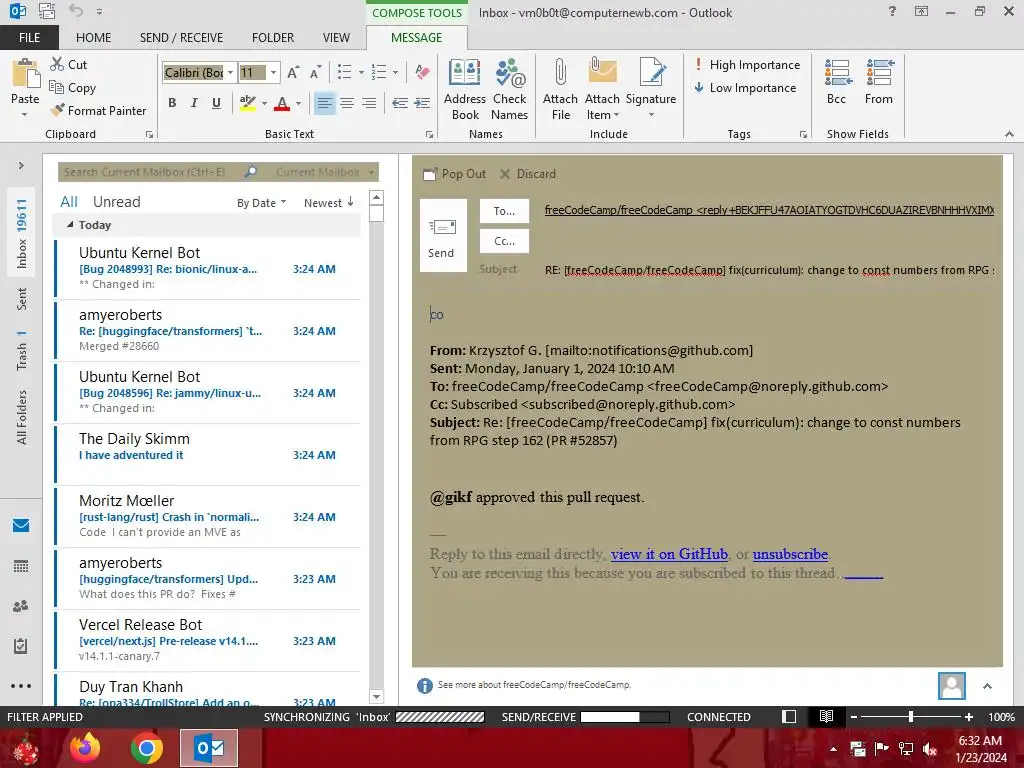Toggle italic formatting
The image size is (1024, 768).
coord(194,103)
